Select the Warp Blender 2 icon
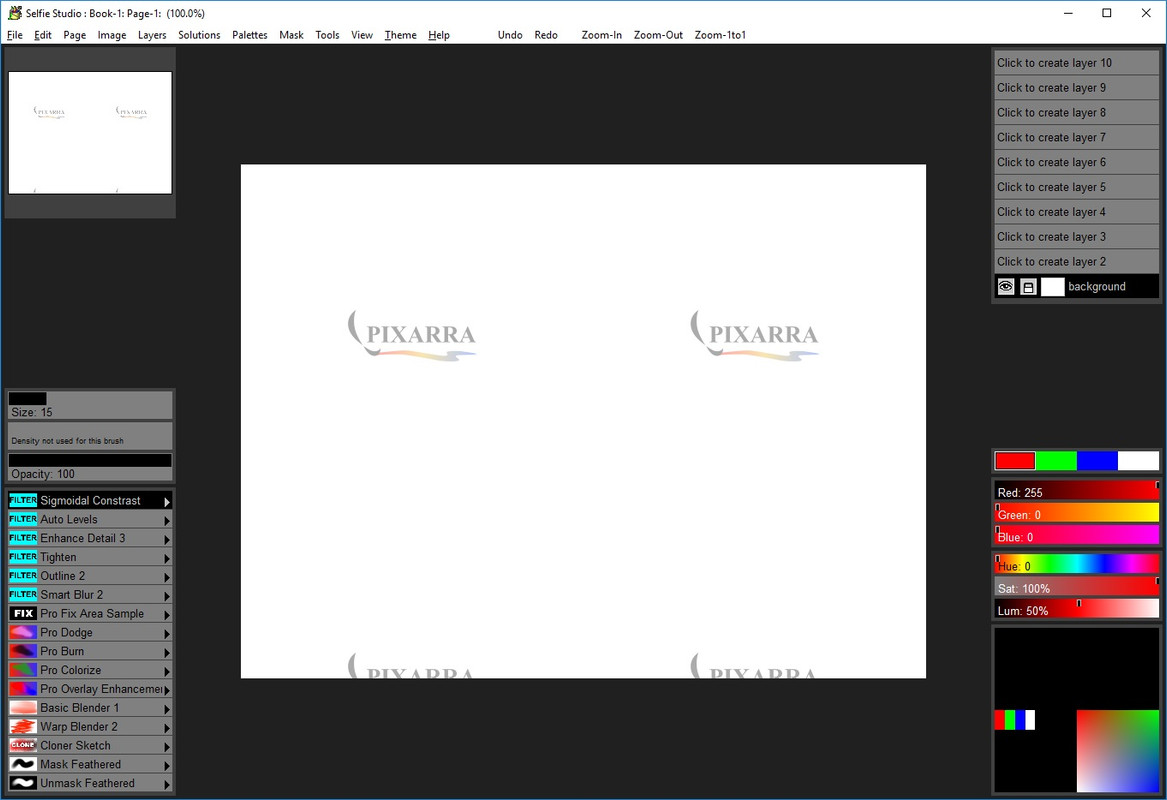 [x=23, y=726]
